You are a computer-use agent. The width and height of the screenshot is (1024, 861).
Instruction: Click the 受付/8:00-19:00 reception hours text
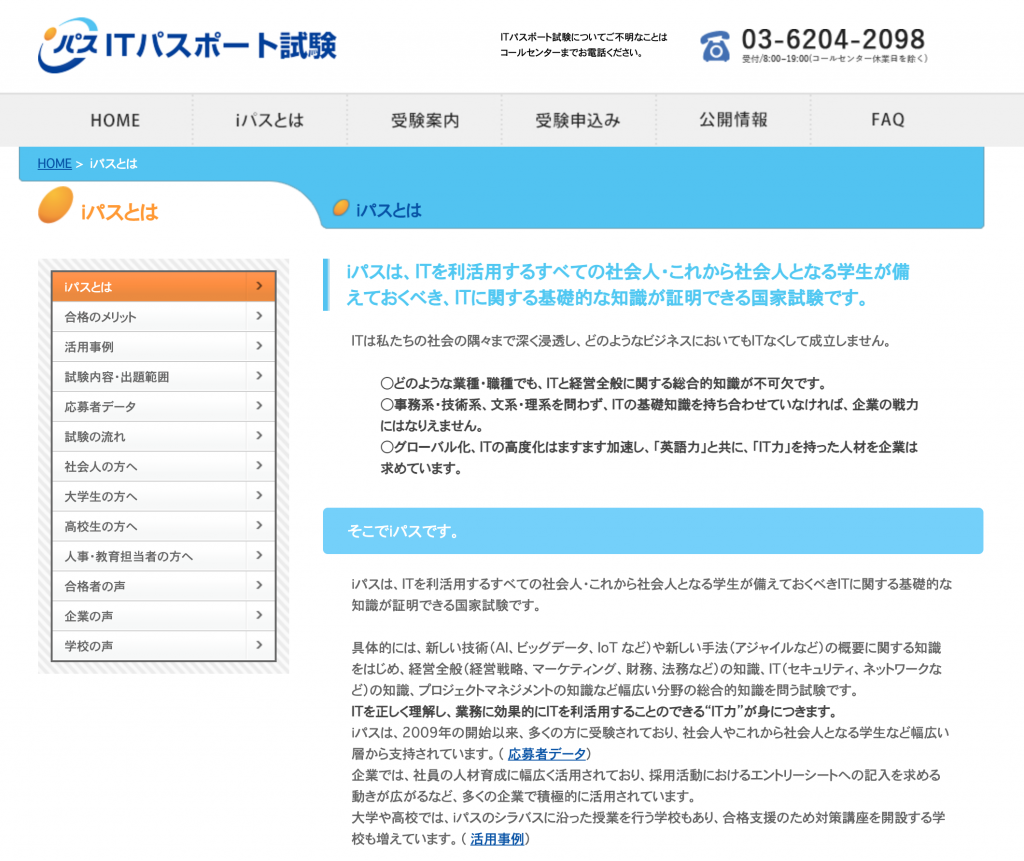835,59
